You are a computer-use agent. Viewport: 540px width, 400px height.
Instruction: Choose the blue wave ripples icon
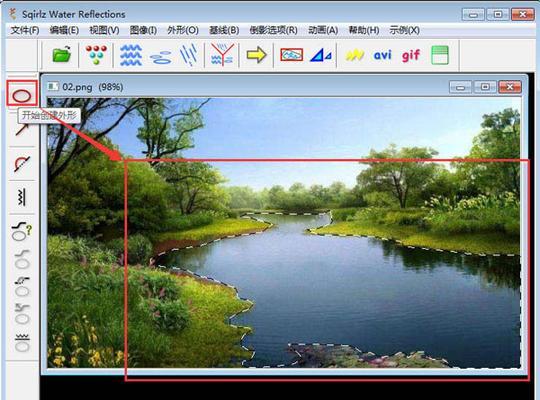point(131,55)
